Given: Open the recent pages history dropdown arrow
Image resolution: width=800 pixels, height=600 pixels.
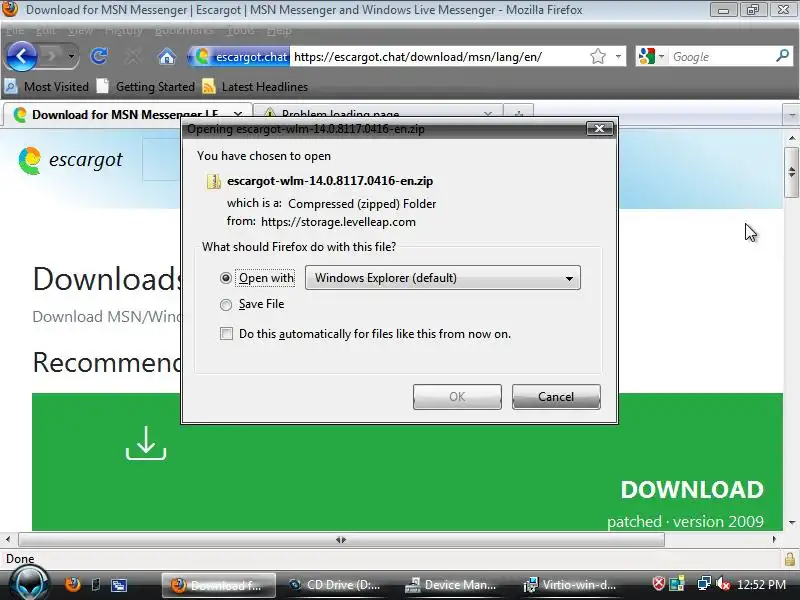Looking at the screenshot, I should tap(71, 56).
